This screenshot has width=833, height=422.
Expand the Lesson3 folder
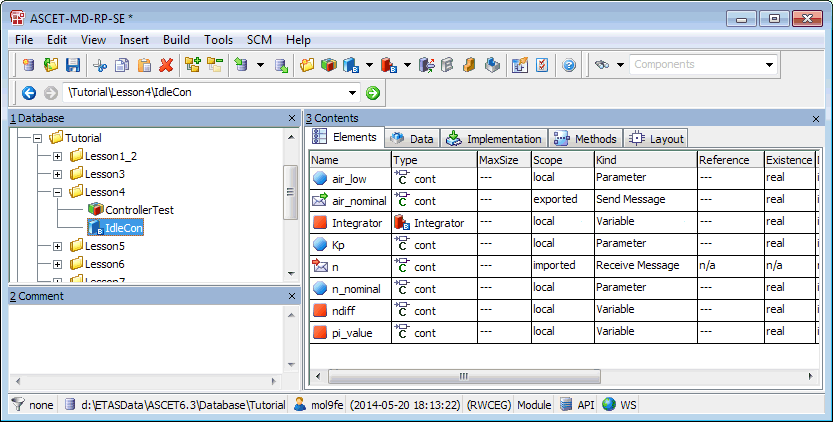point(57,174)
